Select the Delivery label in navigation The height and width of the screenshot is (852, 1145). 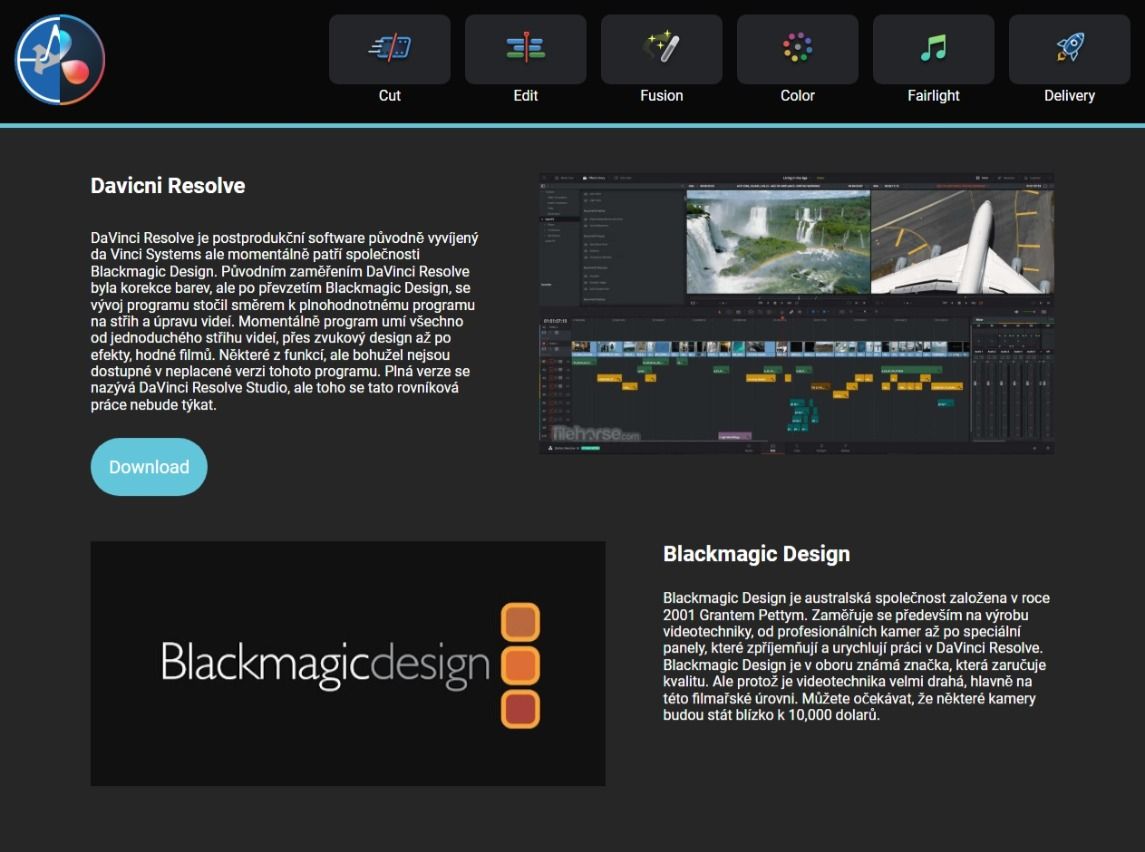pyautogui.click(x=1069, y=96)
